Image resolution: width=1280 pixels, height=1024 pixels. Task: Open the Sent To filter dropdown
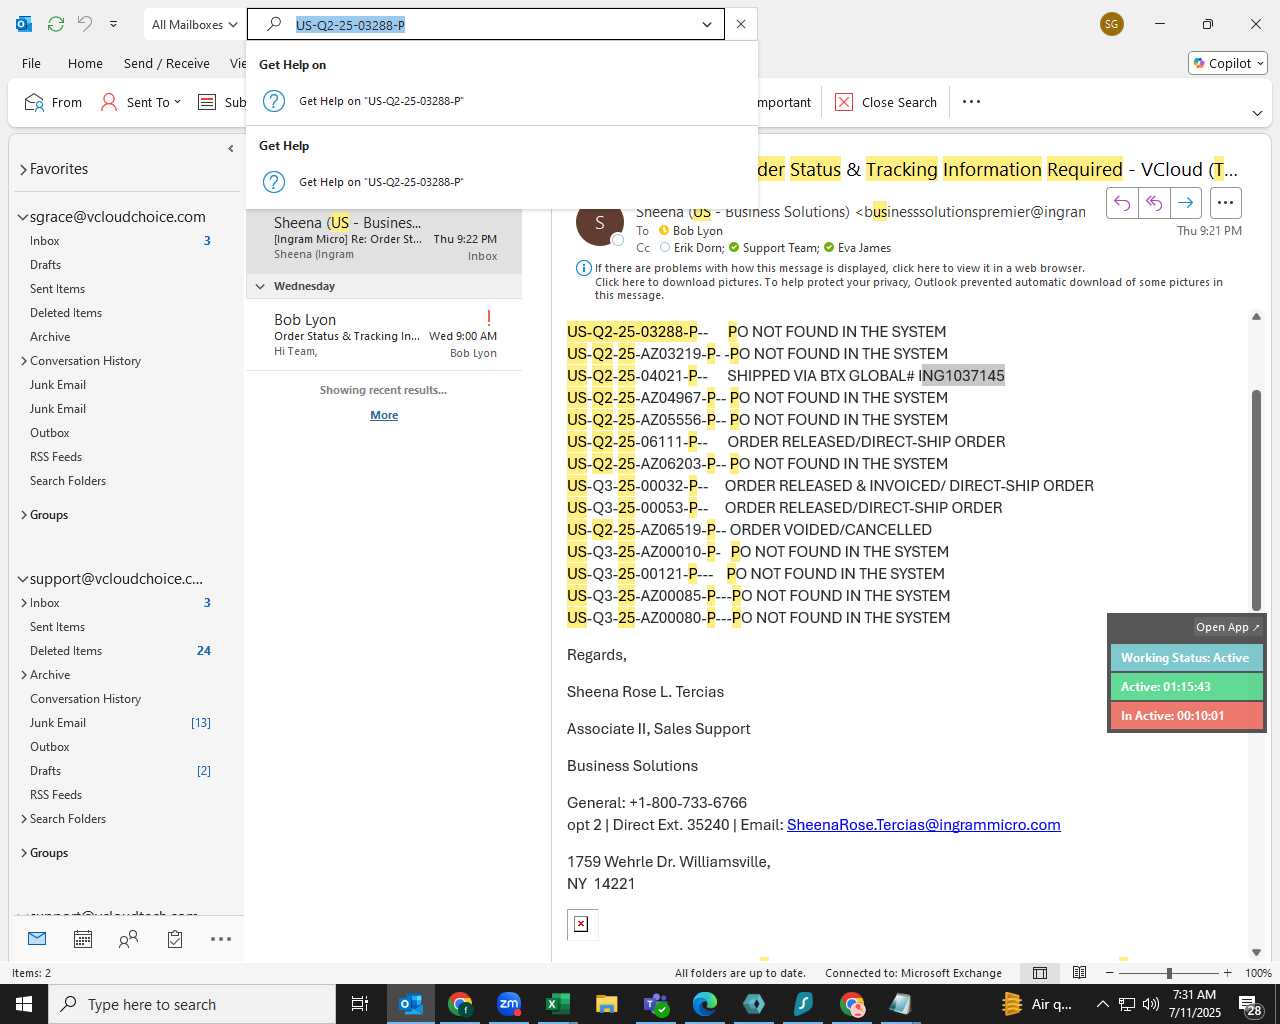(141, 102)
